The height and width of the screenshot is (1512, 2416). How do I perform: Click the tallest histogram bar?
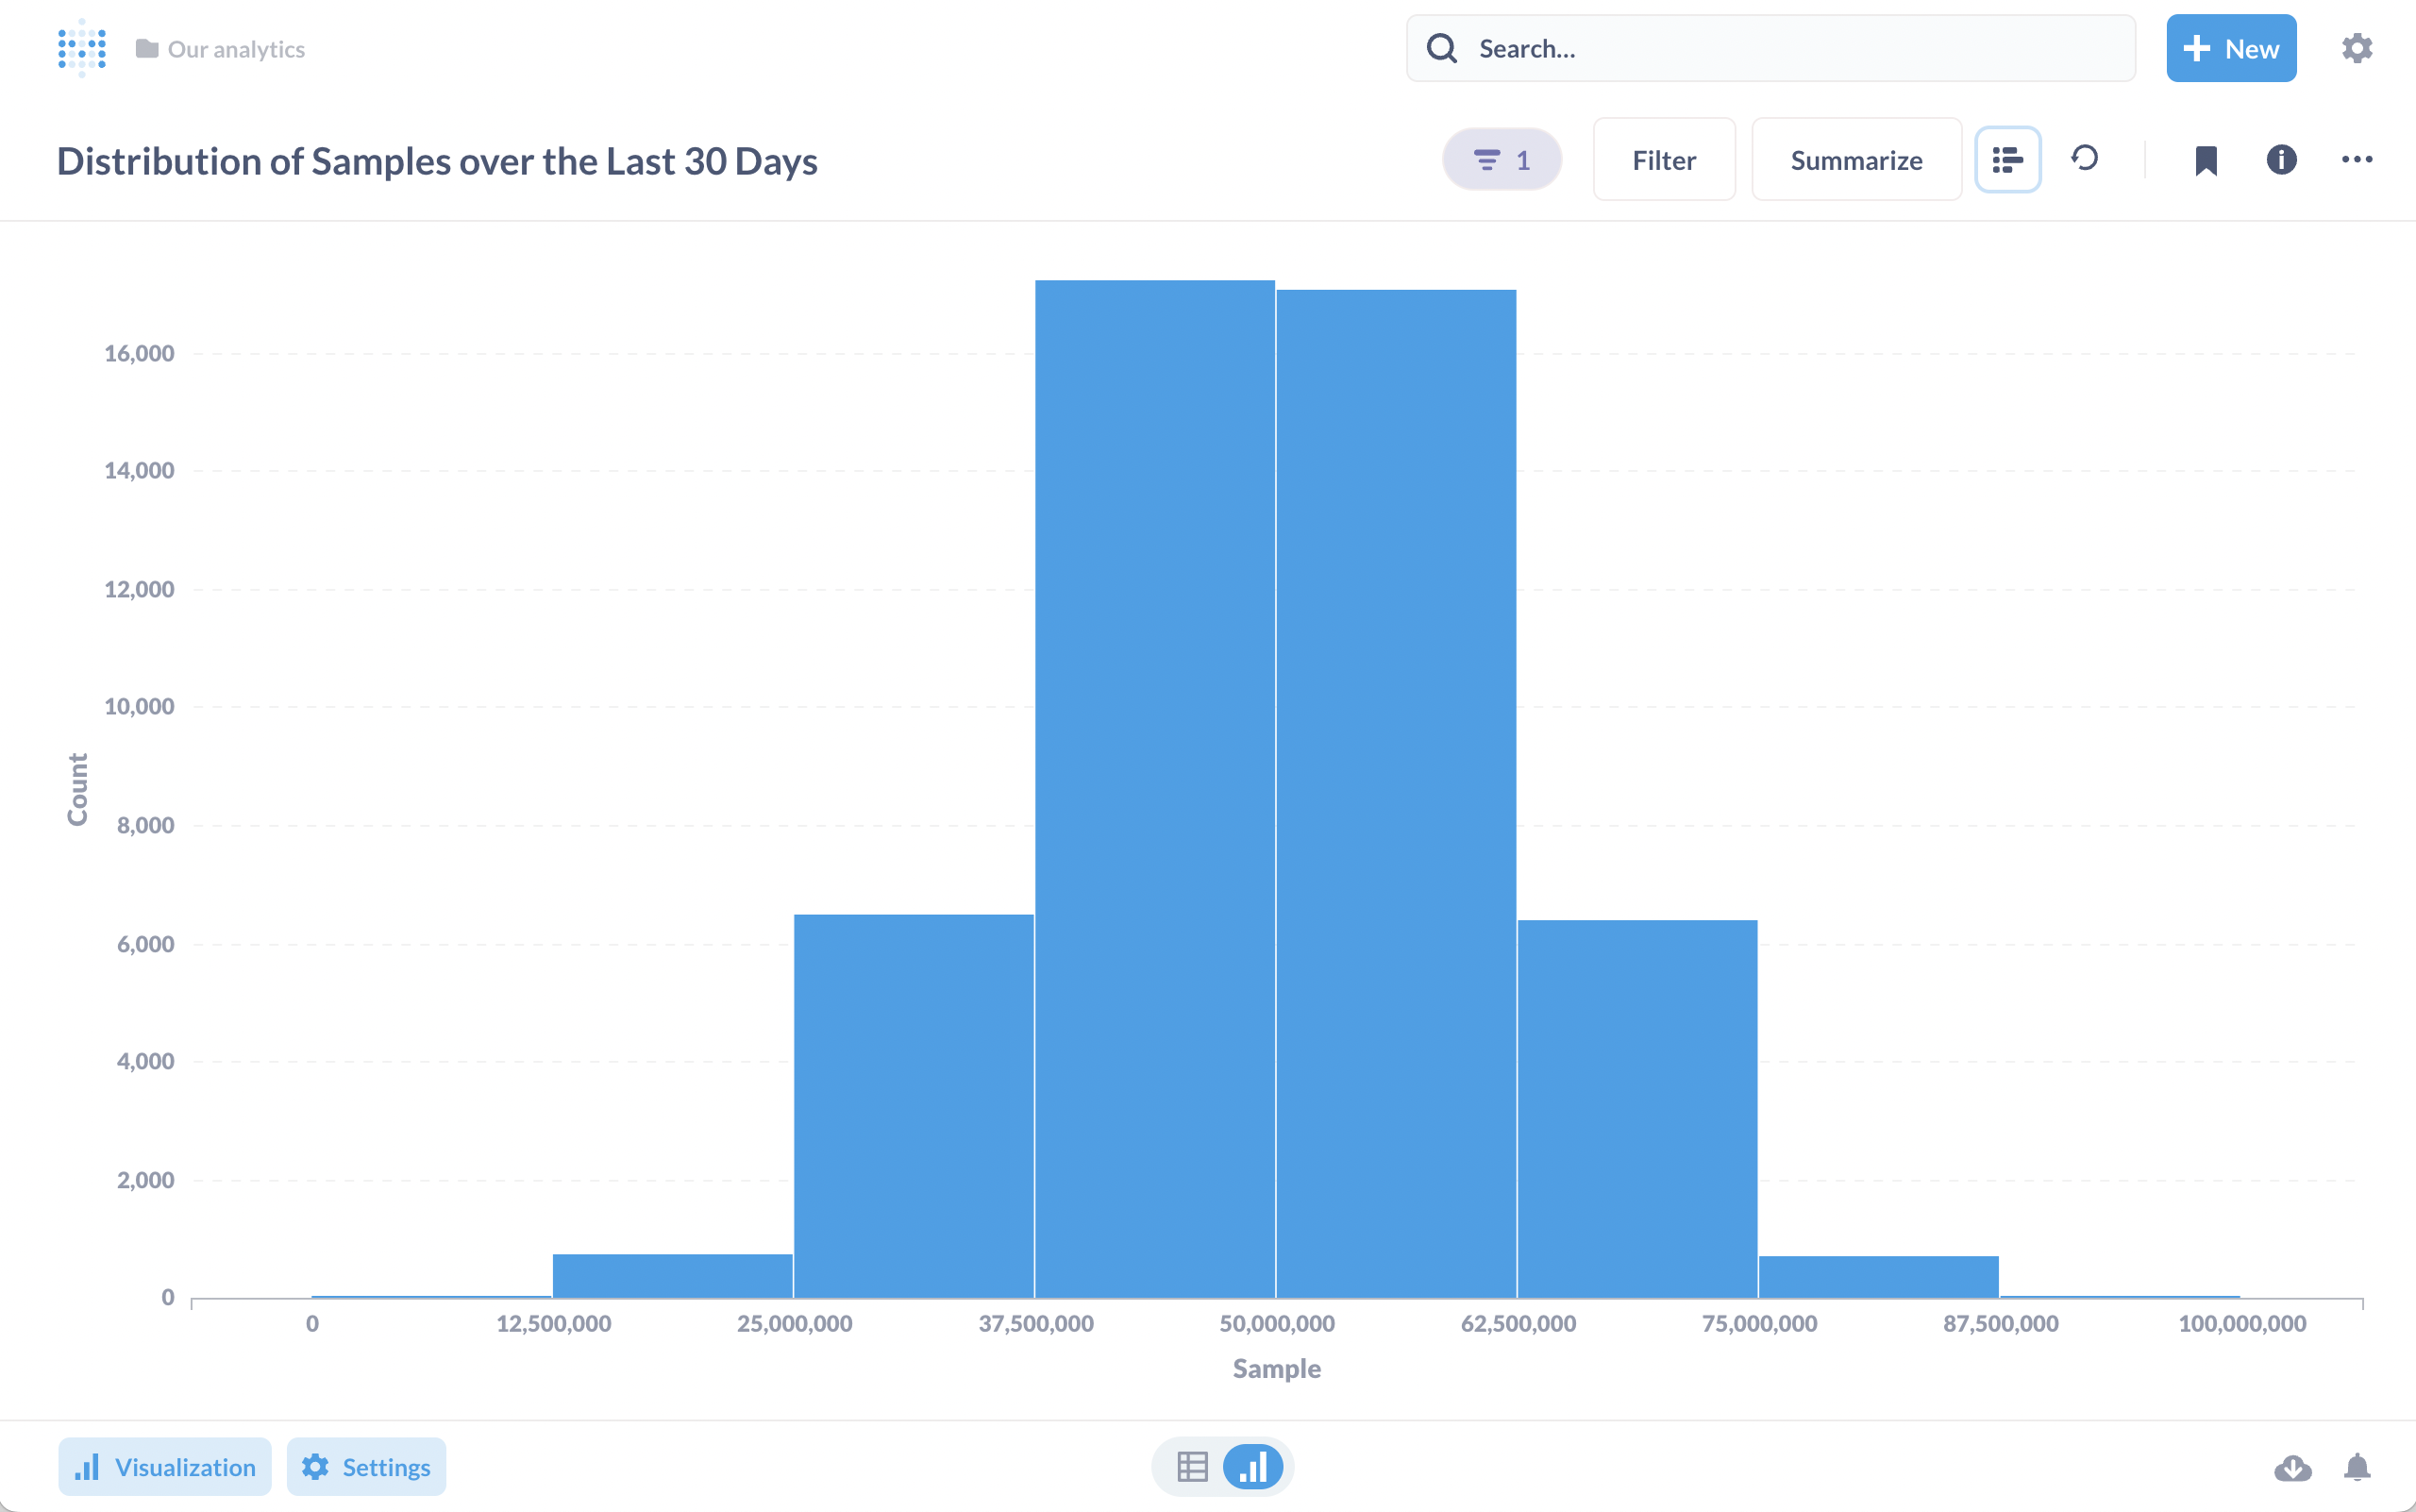tap(1154, 790)
